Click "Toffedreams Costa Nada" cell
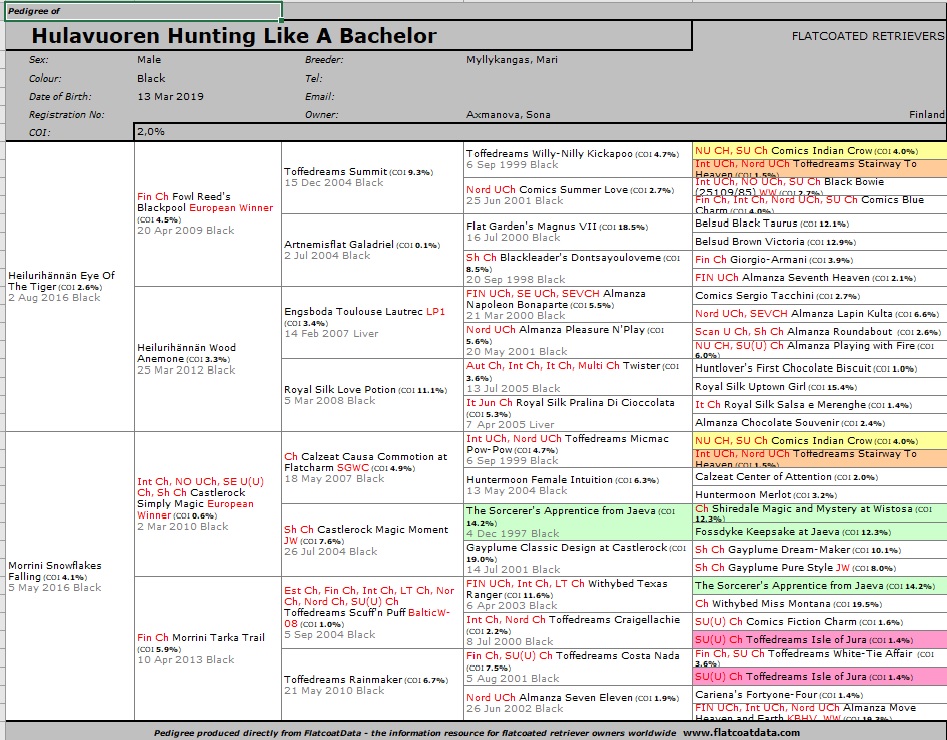Image resolution: width=947 pixels, height=740 pixels. 578,667
